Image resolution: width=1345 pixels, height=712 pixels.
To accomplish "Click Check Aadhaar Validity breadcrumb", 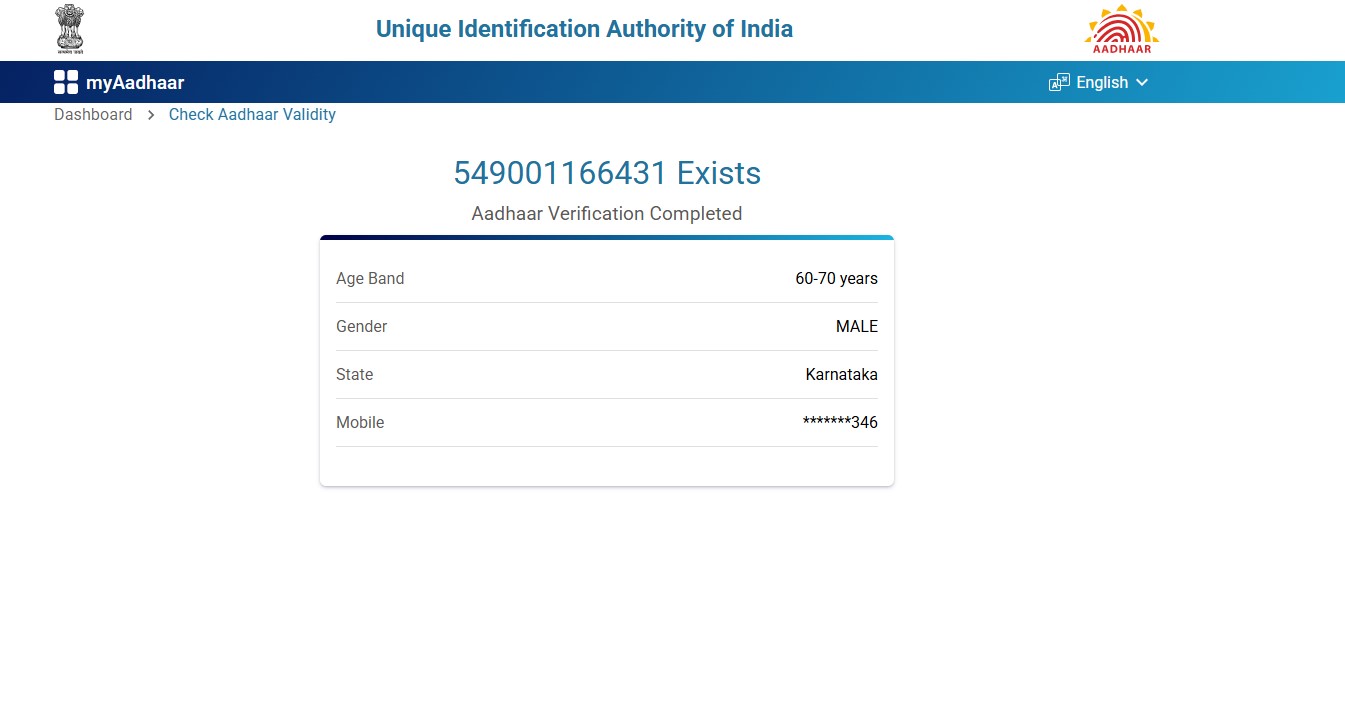I will point(252,114).
